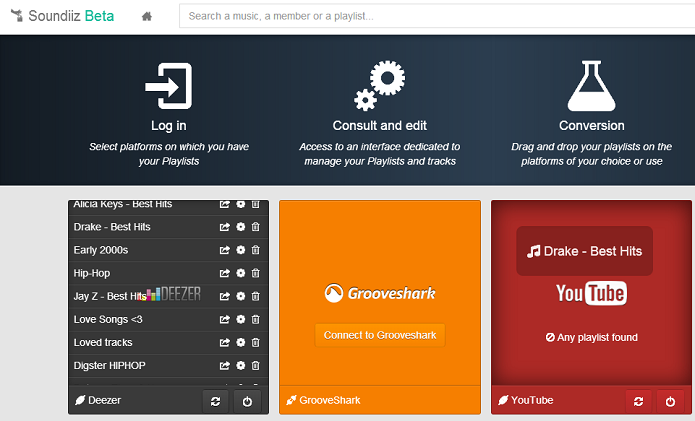Delete the Early 2000s playlist

coord(256,250)
